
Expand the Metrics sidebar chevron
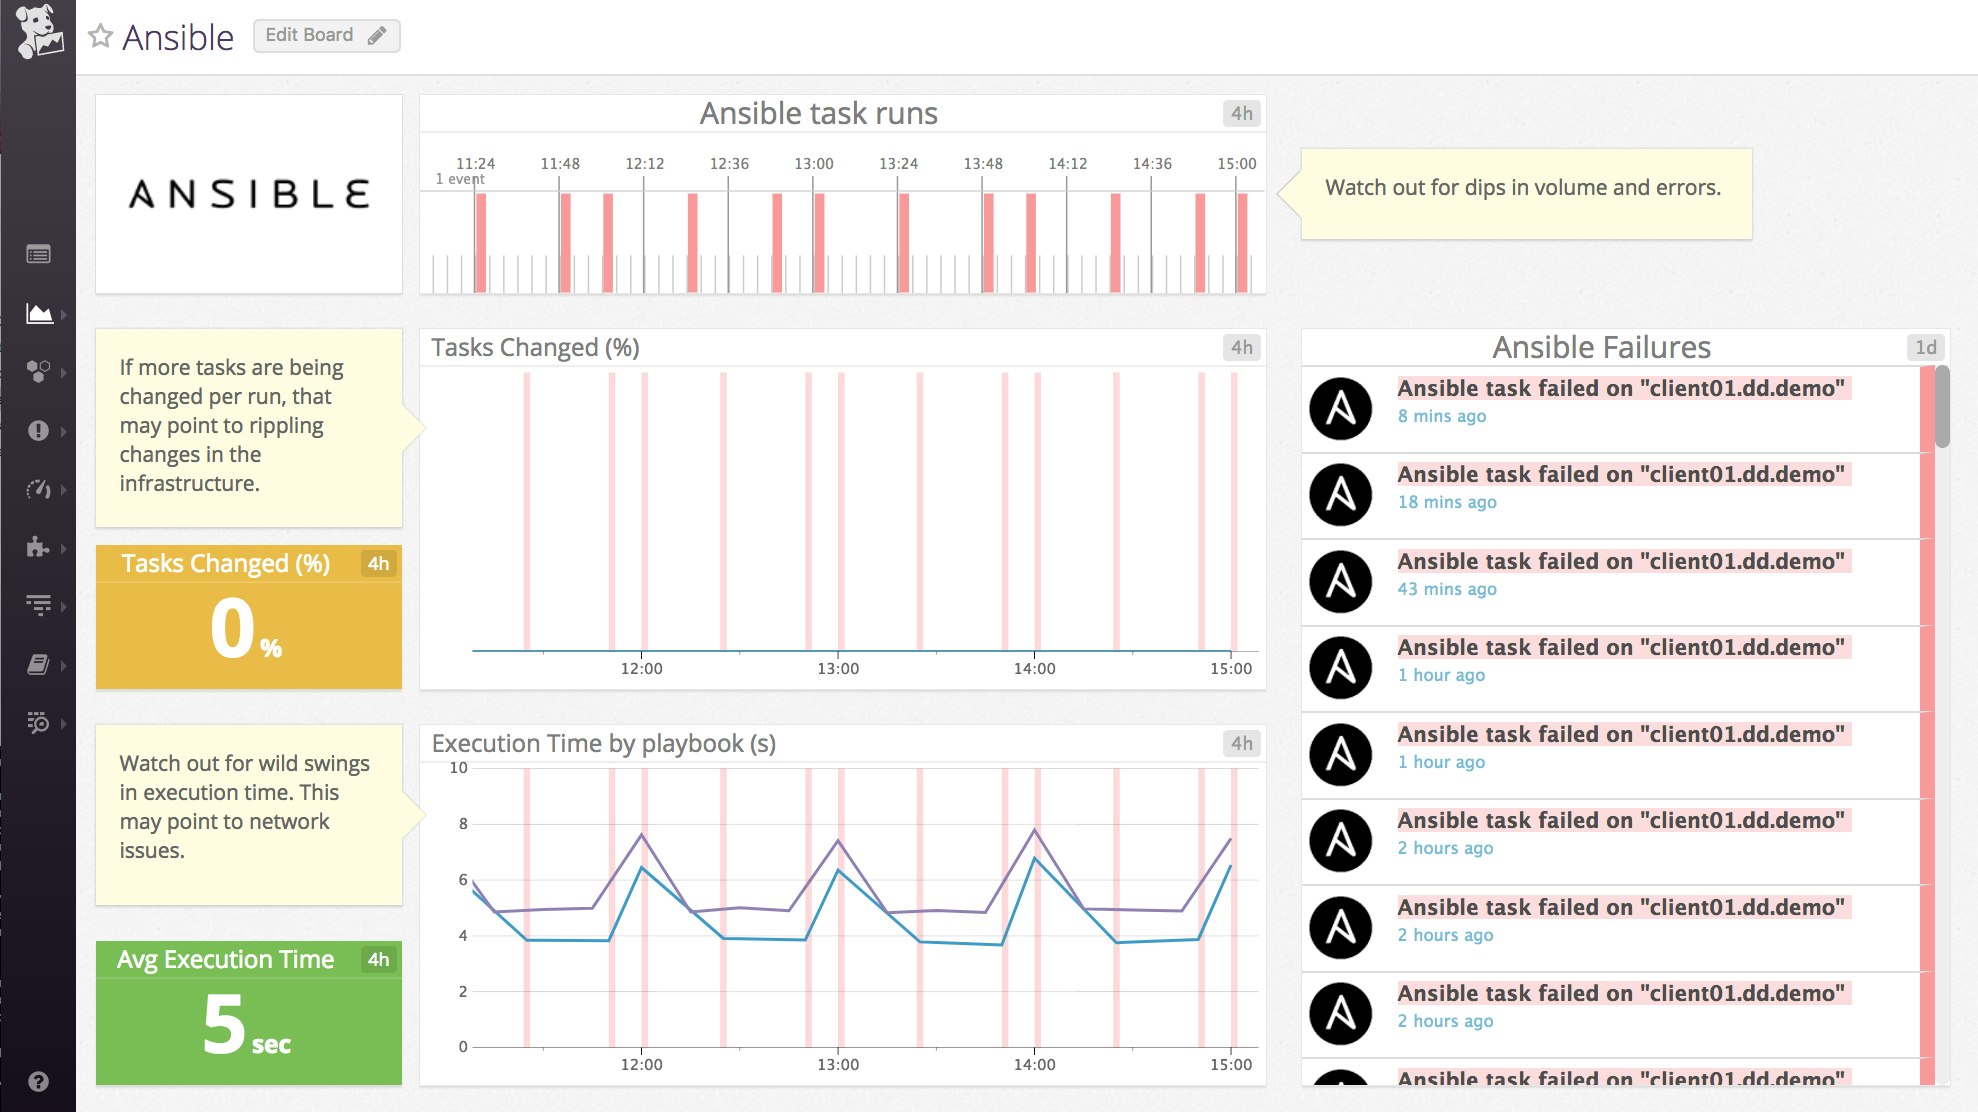click(64, 313)
